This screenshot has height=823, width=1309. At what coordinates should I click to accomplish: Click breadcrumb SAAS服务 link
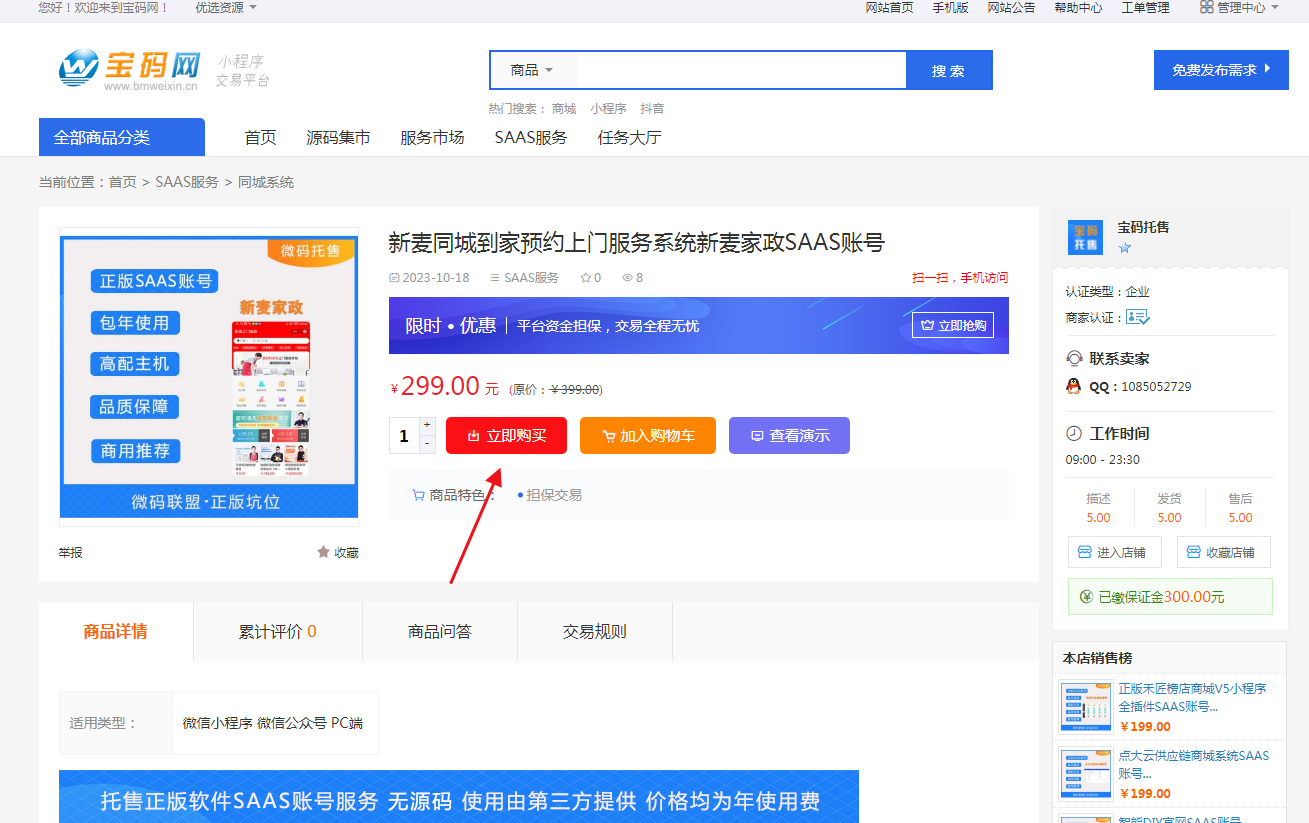point(187,182)
